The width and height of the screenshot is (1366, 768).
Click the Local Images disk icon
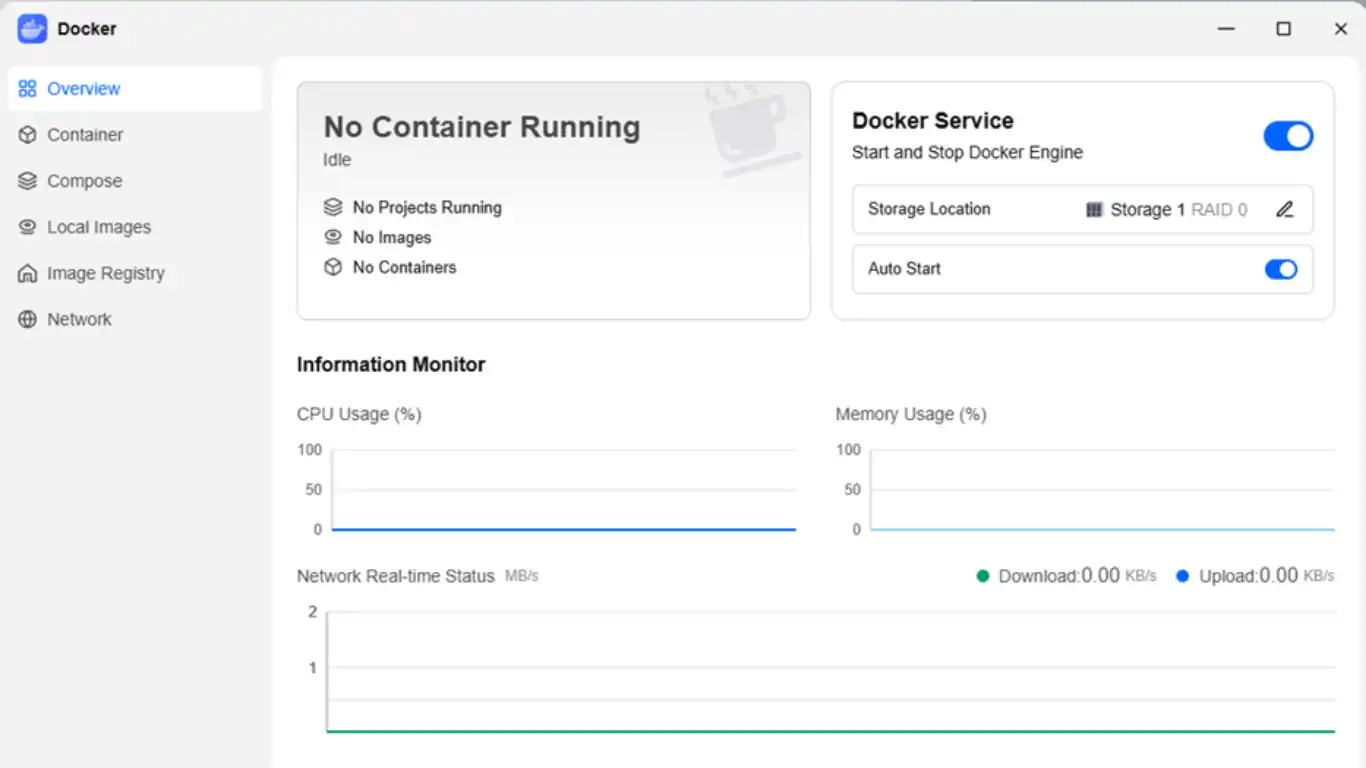(x=27, y=227)
